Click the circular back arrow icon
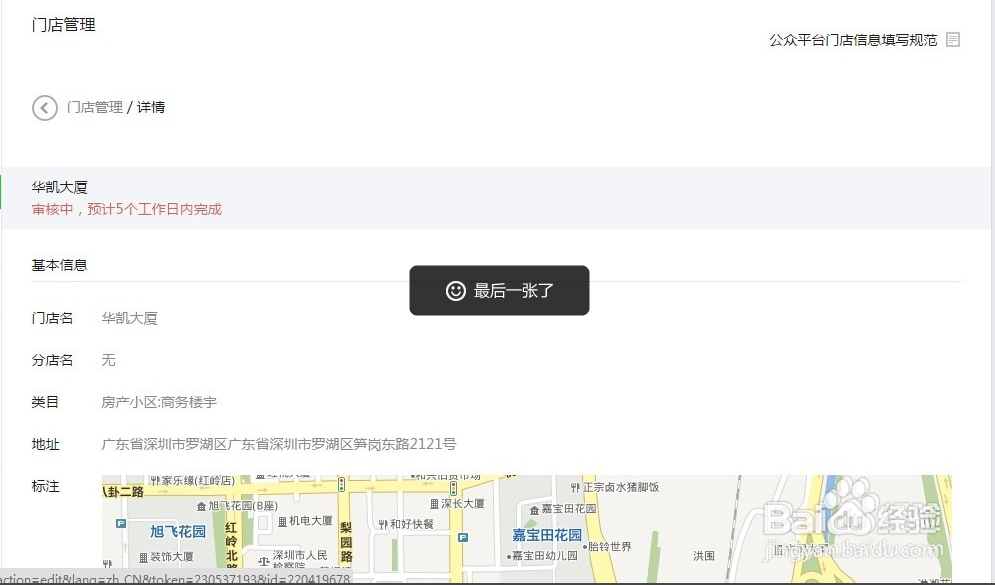 tap(44, 107)
